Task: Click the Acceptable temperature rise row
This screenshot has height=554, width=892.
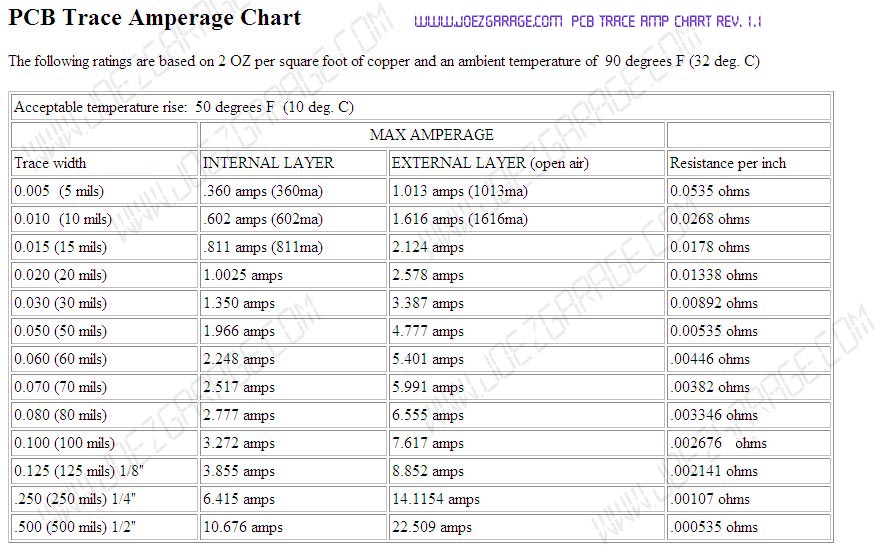Action: (184, 107)
